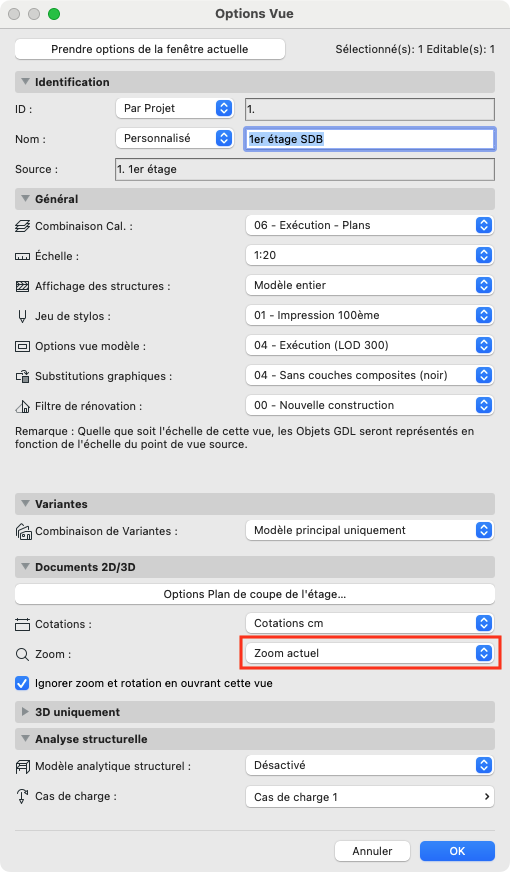The image size is (510, 872).
Task: Click the Zoom magnifier icon
Action: coord(22,655)
